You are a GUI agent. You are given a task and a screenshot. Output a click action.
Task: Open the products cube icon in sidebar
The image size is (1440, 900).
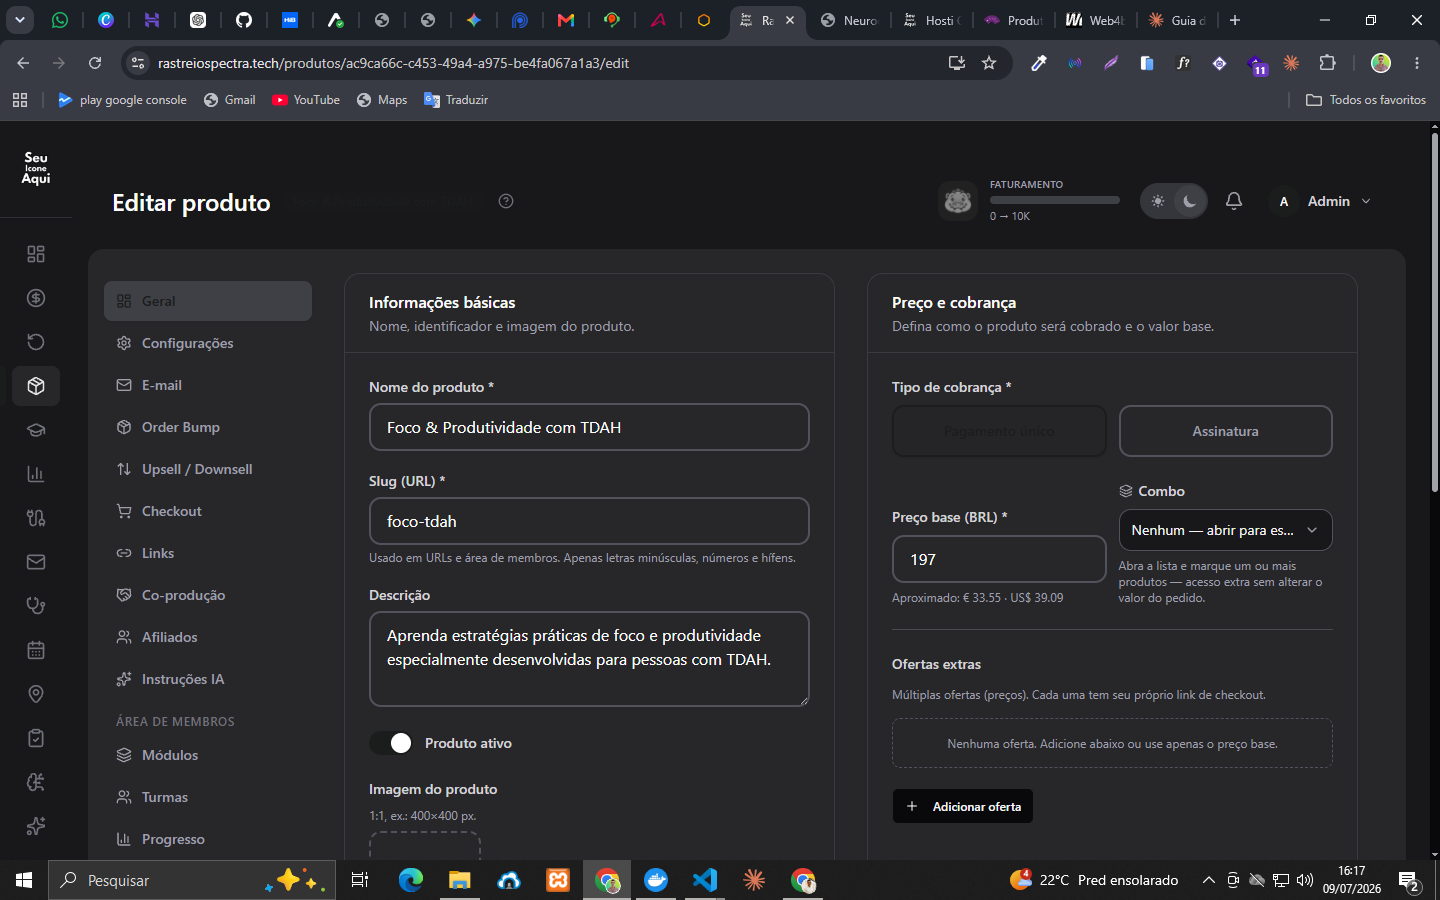(x=36, y=386)
